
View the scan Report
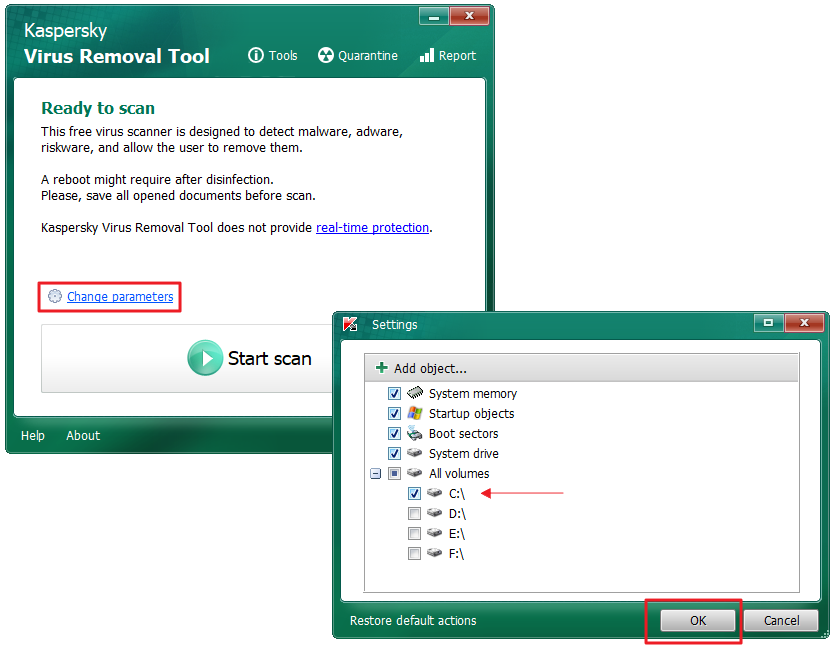click(x=428, y=55)
